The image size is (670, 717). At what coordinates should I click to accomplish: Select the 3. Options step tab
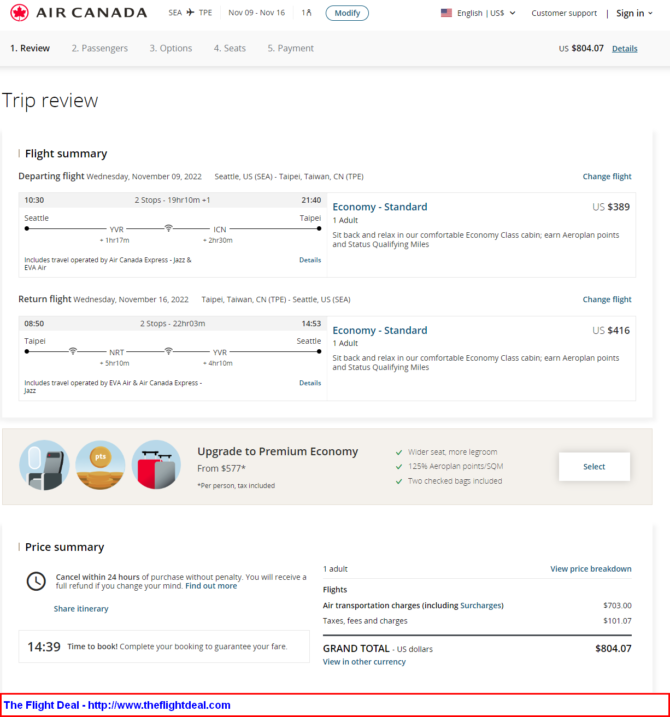[171, 48]
